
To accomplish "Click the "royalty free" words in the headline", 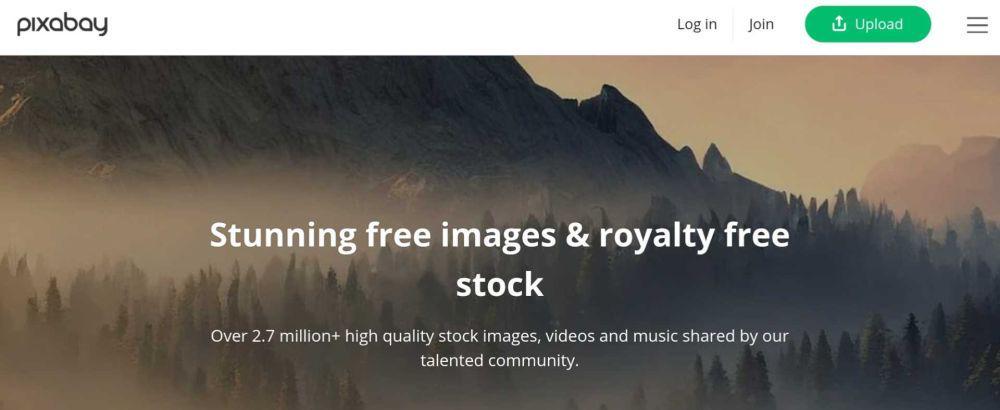I will point(694,236).
